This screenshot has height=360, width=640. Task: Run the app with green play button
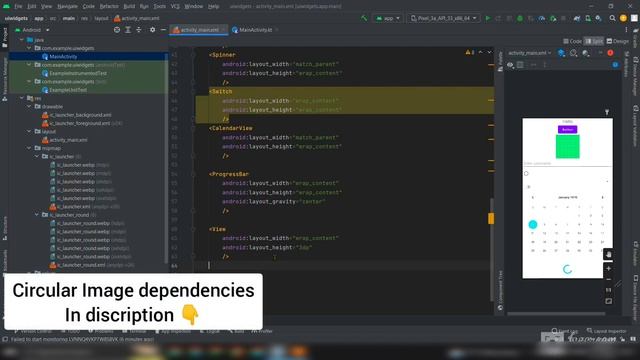click(487, 18)
